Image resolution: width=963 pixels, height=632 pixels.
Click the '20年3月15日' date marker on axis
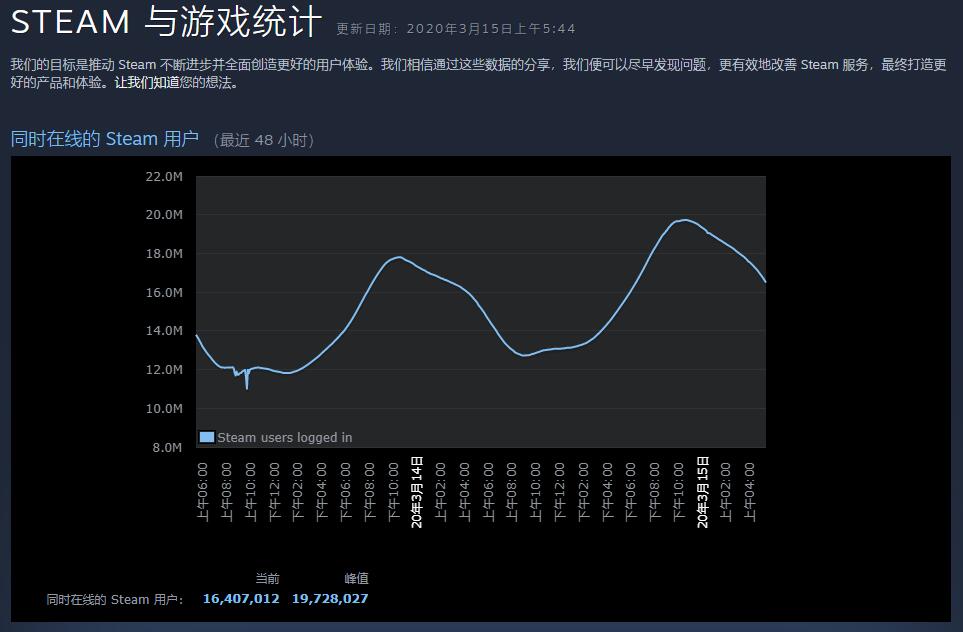702,491
